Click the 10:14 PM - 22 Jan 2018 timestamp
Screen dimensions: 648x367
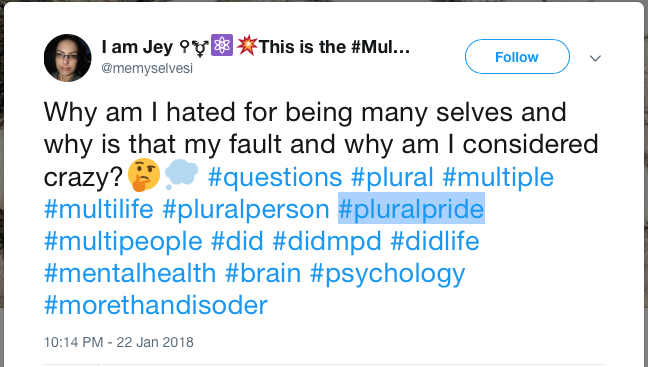[x=119, y=342]
